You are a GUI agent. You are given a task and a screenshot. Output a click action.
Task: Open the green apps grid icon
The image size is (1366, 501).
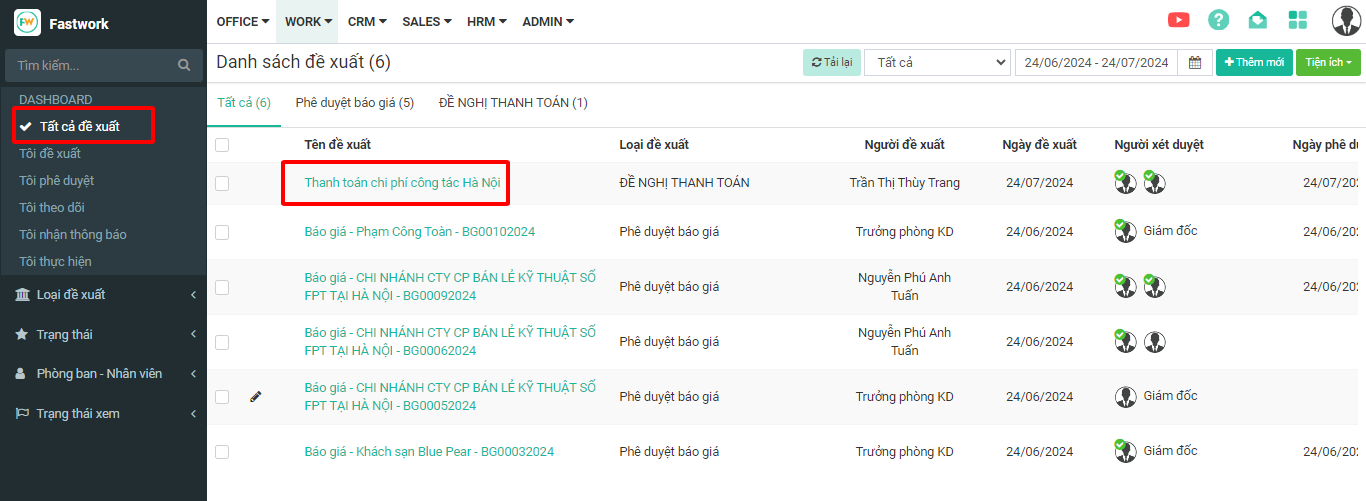(1298, 20)
